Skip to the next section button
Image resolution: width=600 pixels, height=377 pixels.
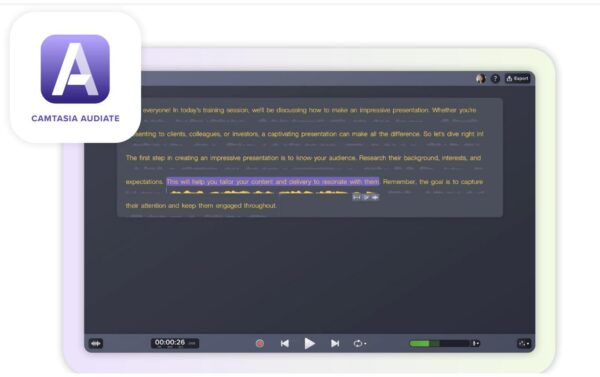tap(335, 343)
